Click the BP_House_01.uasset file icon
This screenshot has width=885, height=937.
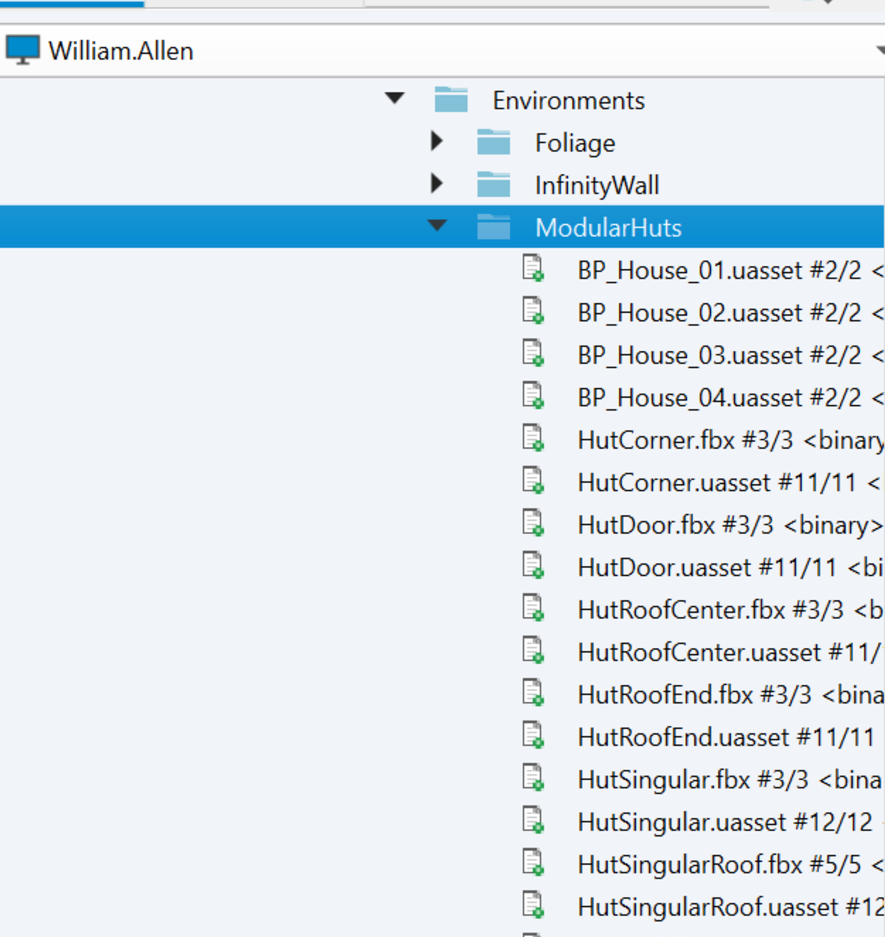pos(533,268)
